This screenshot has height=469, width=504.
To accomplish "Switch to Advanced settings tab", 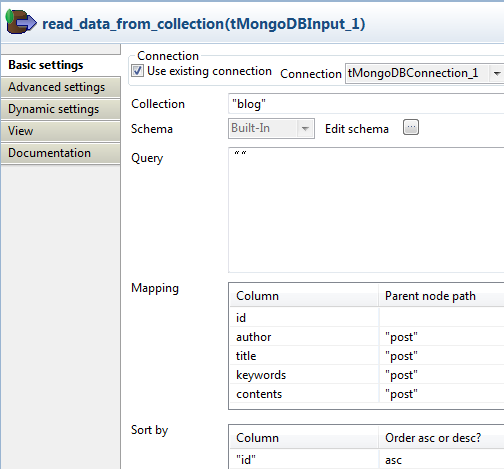I will pos(60,87).
